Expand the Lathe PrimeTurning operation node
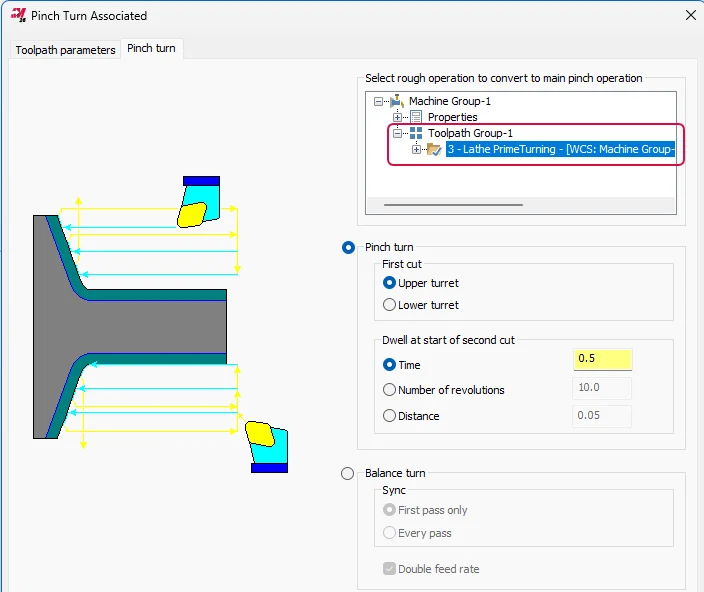 [417, 149]
